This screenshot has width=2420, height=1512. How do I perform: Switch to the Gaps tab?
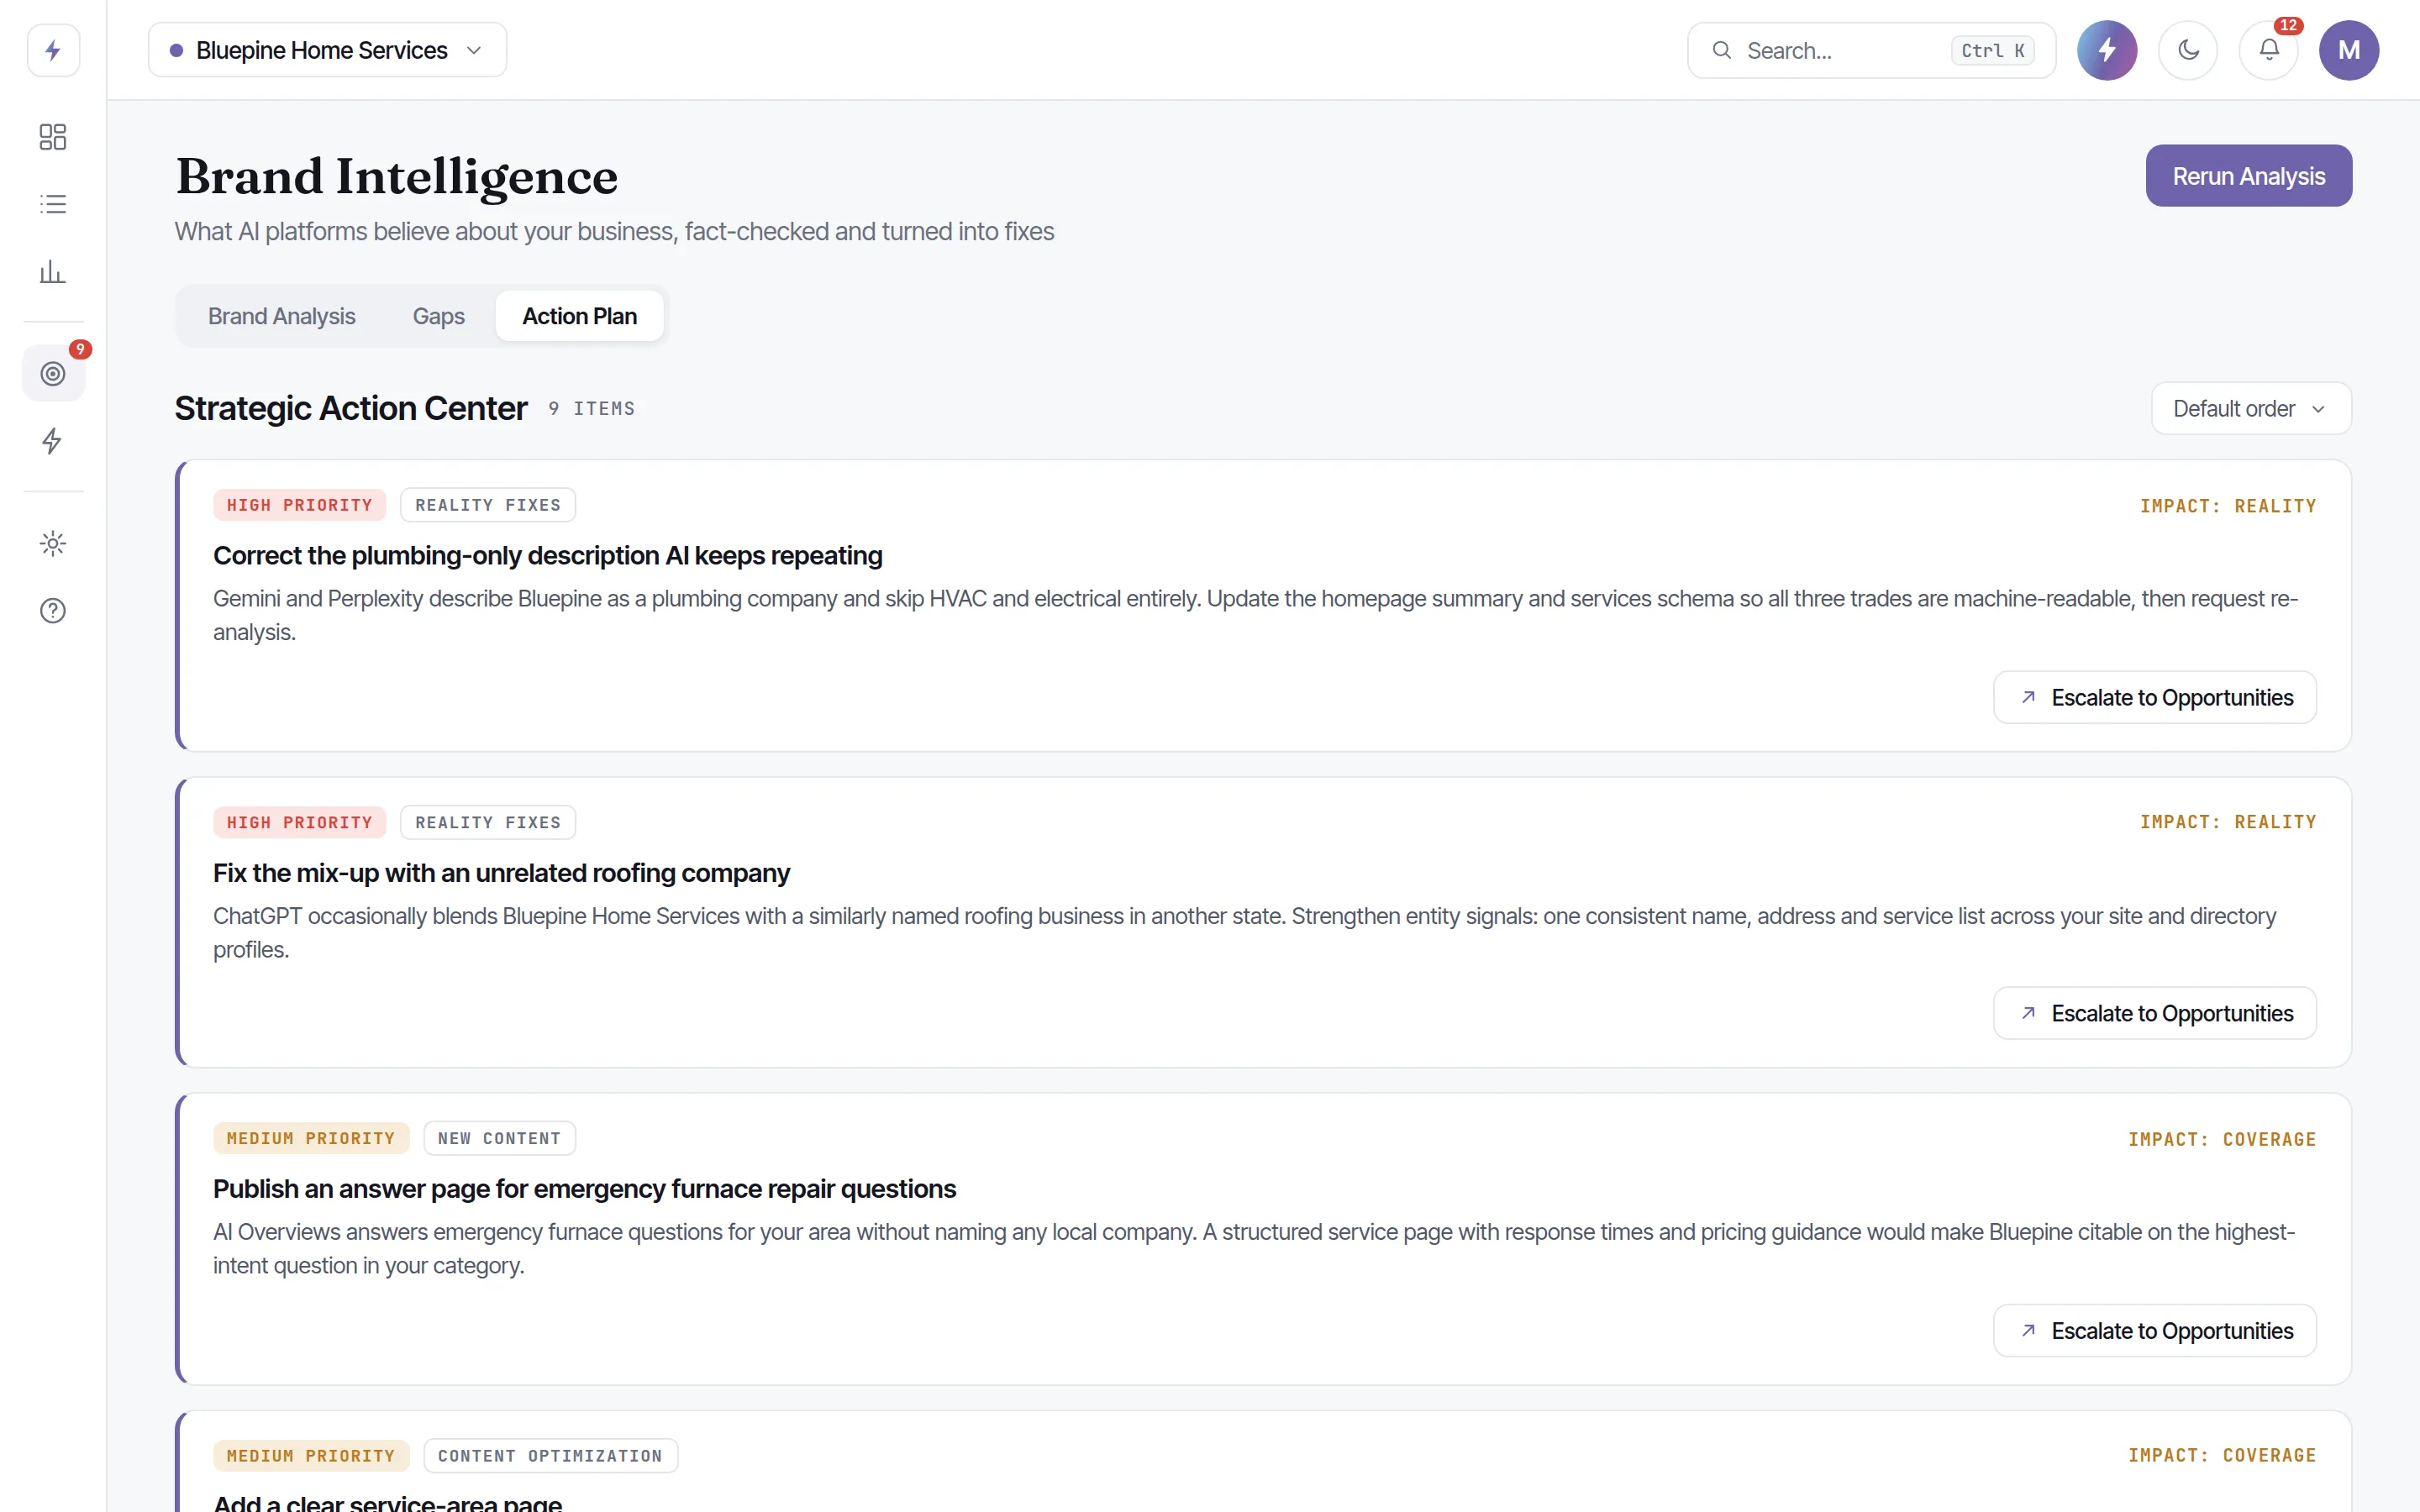pyautogui.click(x=438, y=316)
